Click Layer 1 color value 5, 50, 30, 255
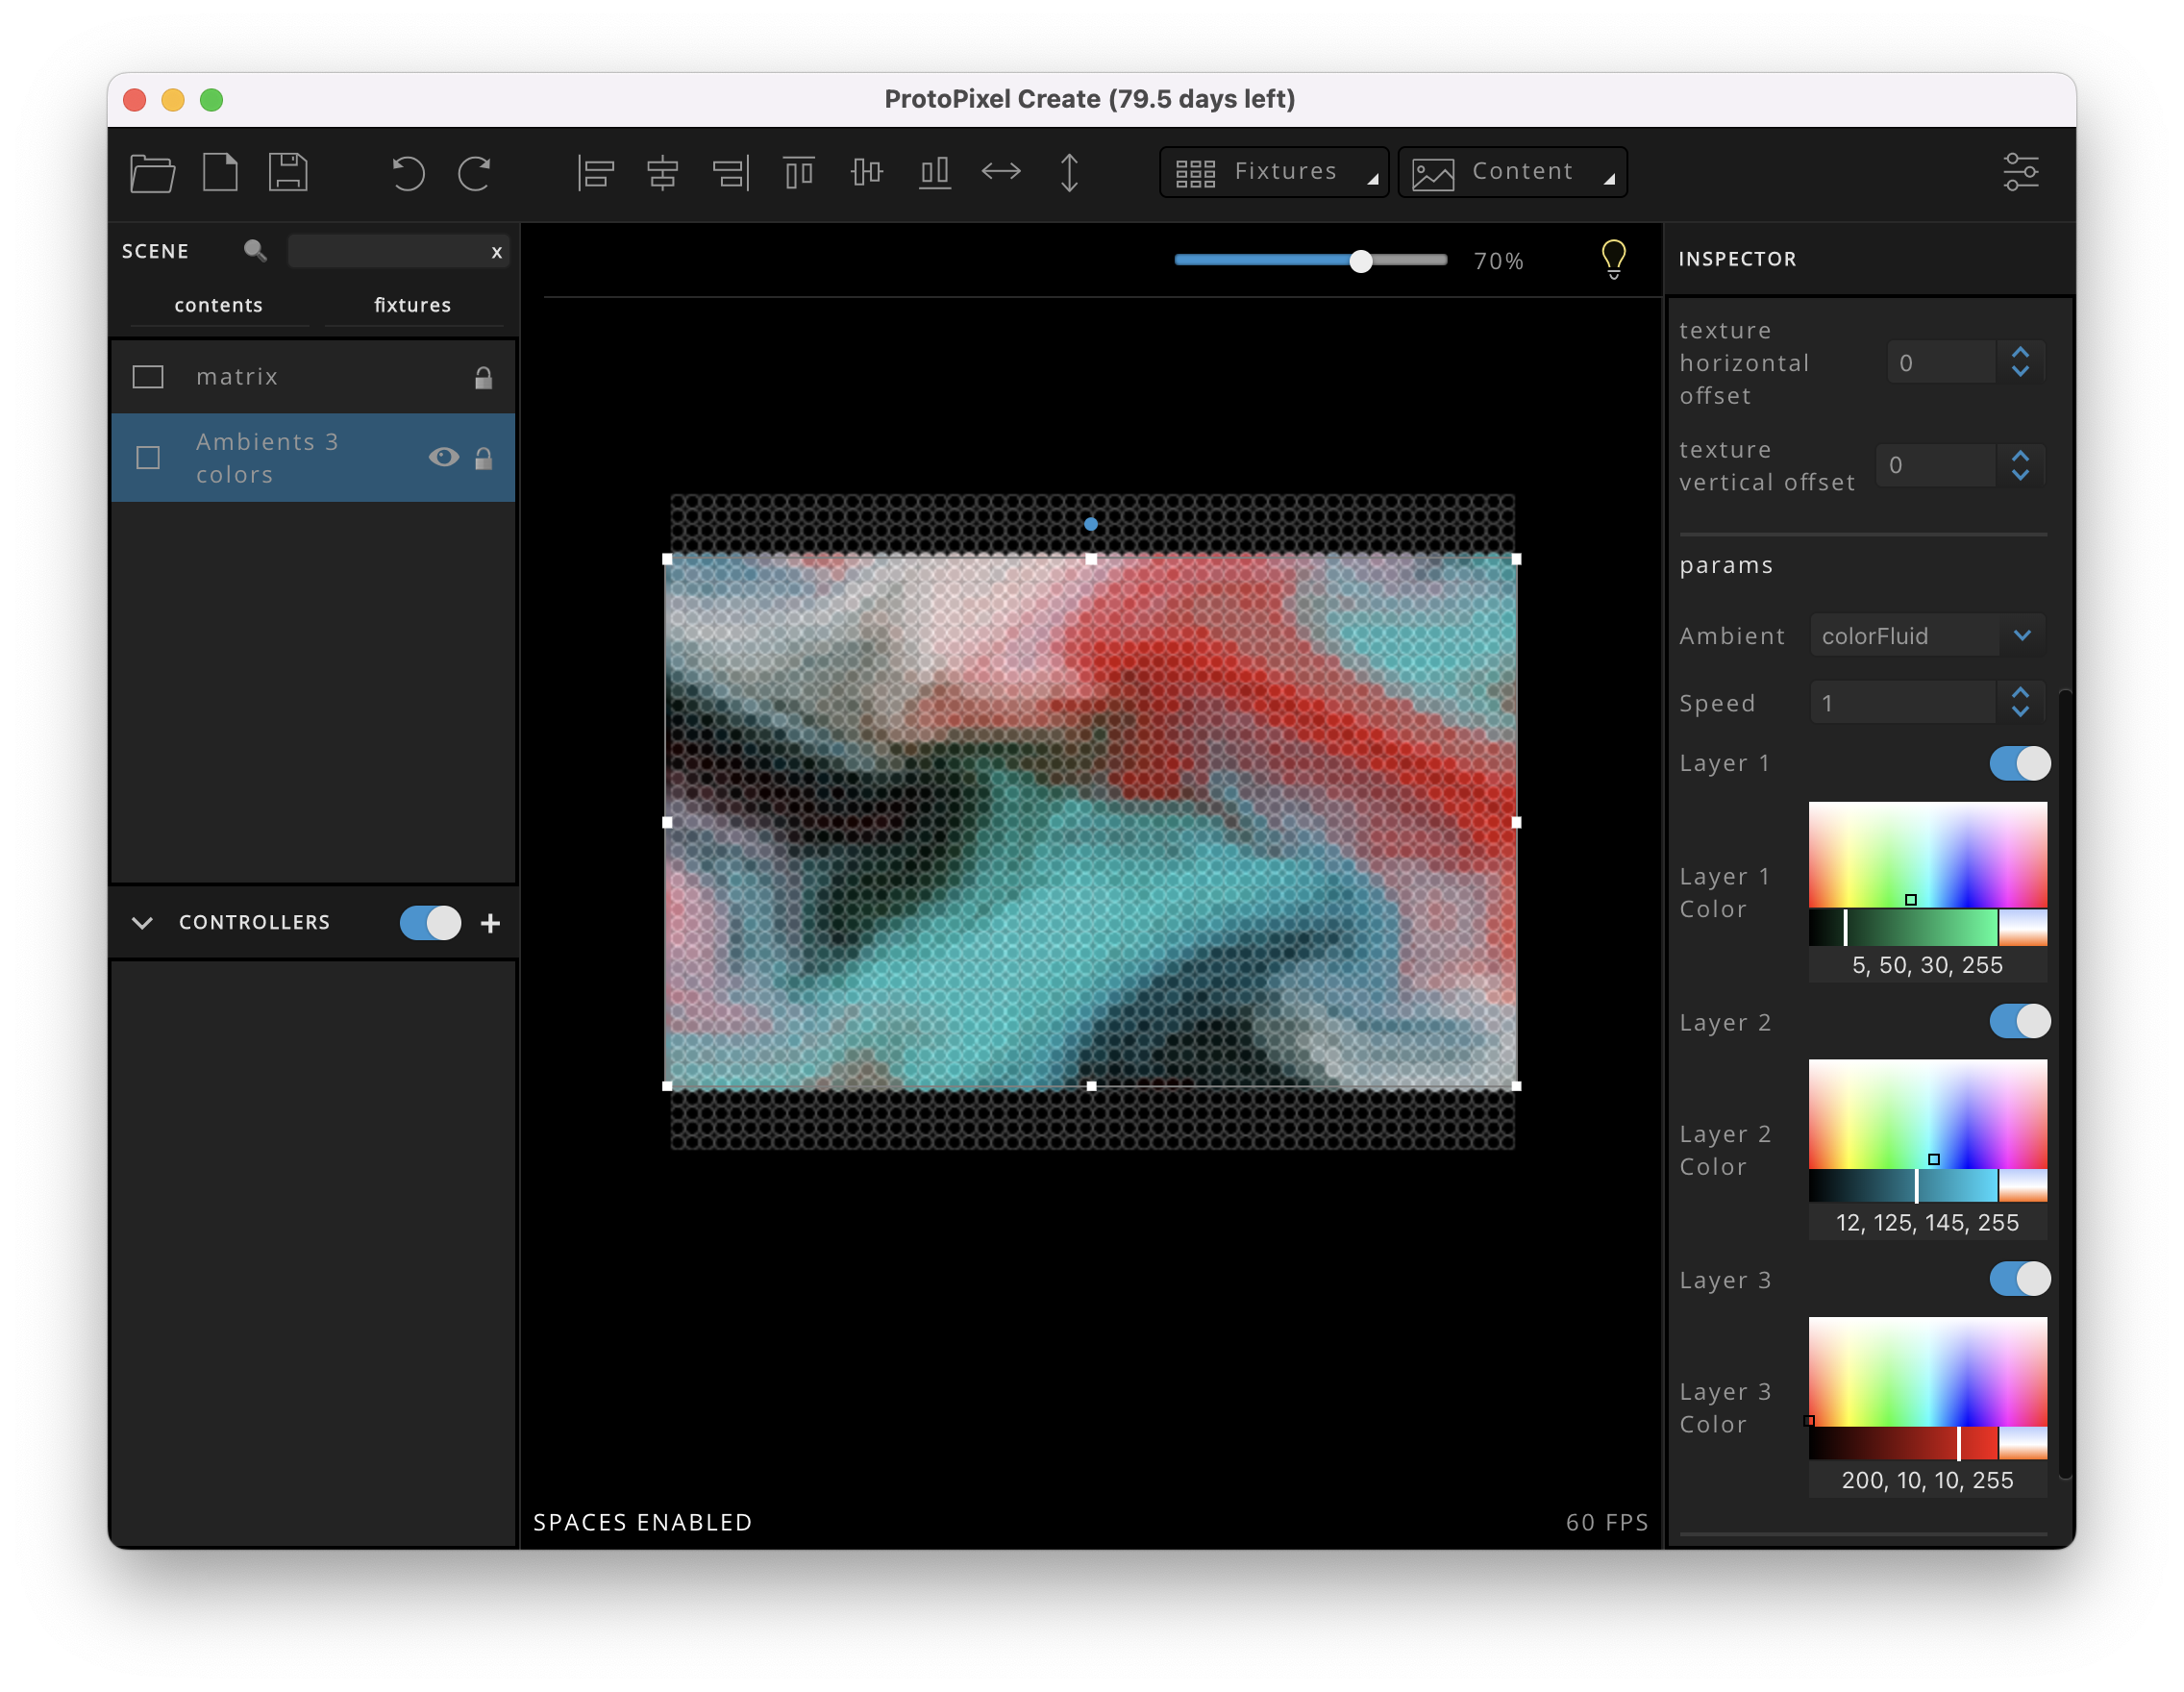Screen dimensions: 2184x1692 (x=1927, y=965)
